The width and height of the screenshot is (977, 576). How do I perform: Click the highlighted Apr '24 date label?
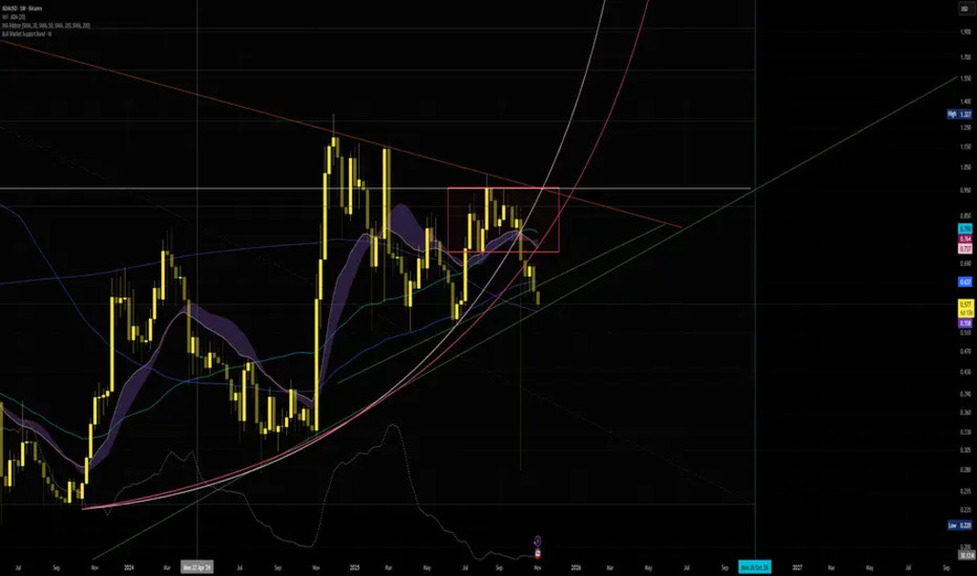(197, 567)
